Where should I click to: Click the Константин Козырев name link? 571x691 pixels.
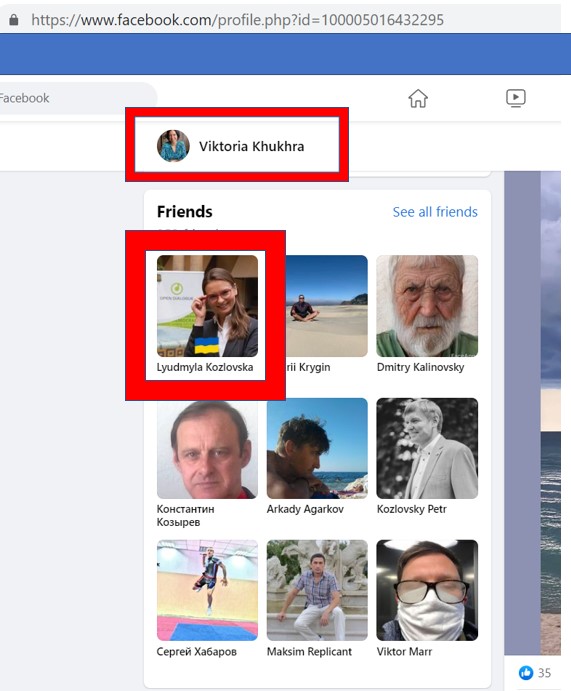185,516
